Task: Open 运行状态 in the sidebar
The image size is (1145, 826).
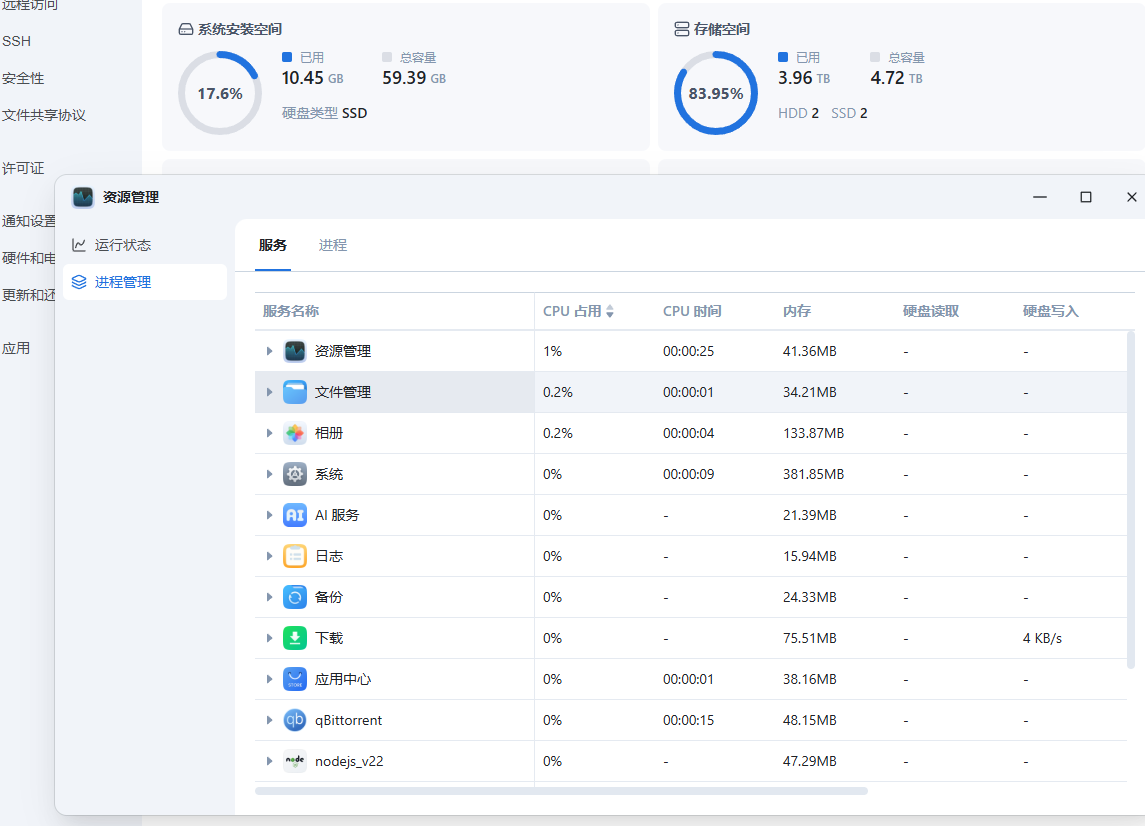Action: tap(122, 245)
